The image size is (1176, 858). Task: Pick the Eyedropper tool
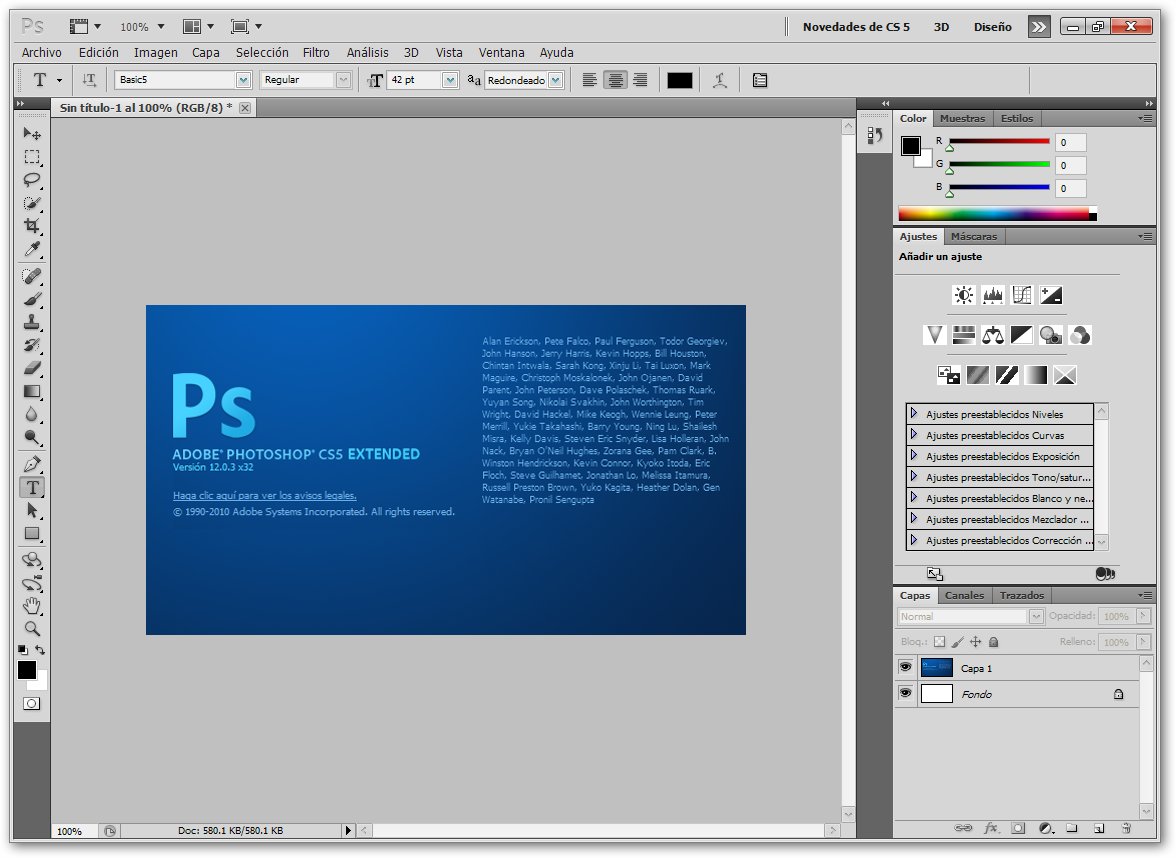pyautogui.click(x=32, y=249)
